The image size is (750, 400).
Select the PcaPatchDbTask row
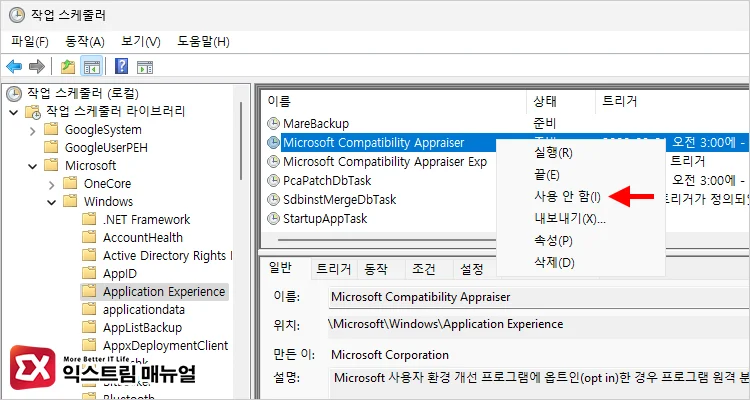[327, 180]
